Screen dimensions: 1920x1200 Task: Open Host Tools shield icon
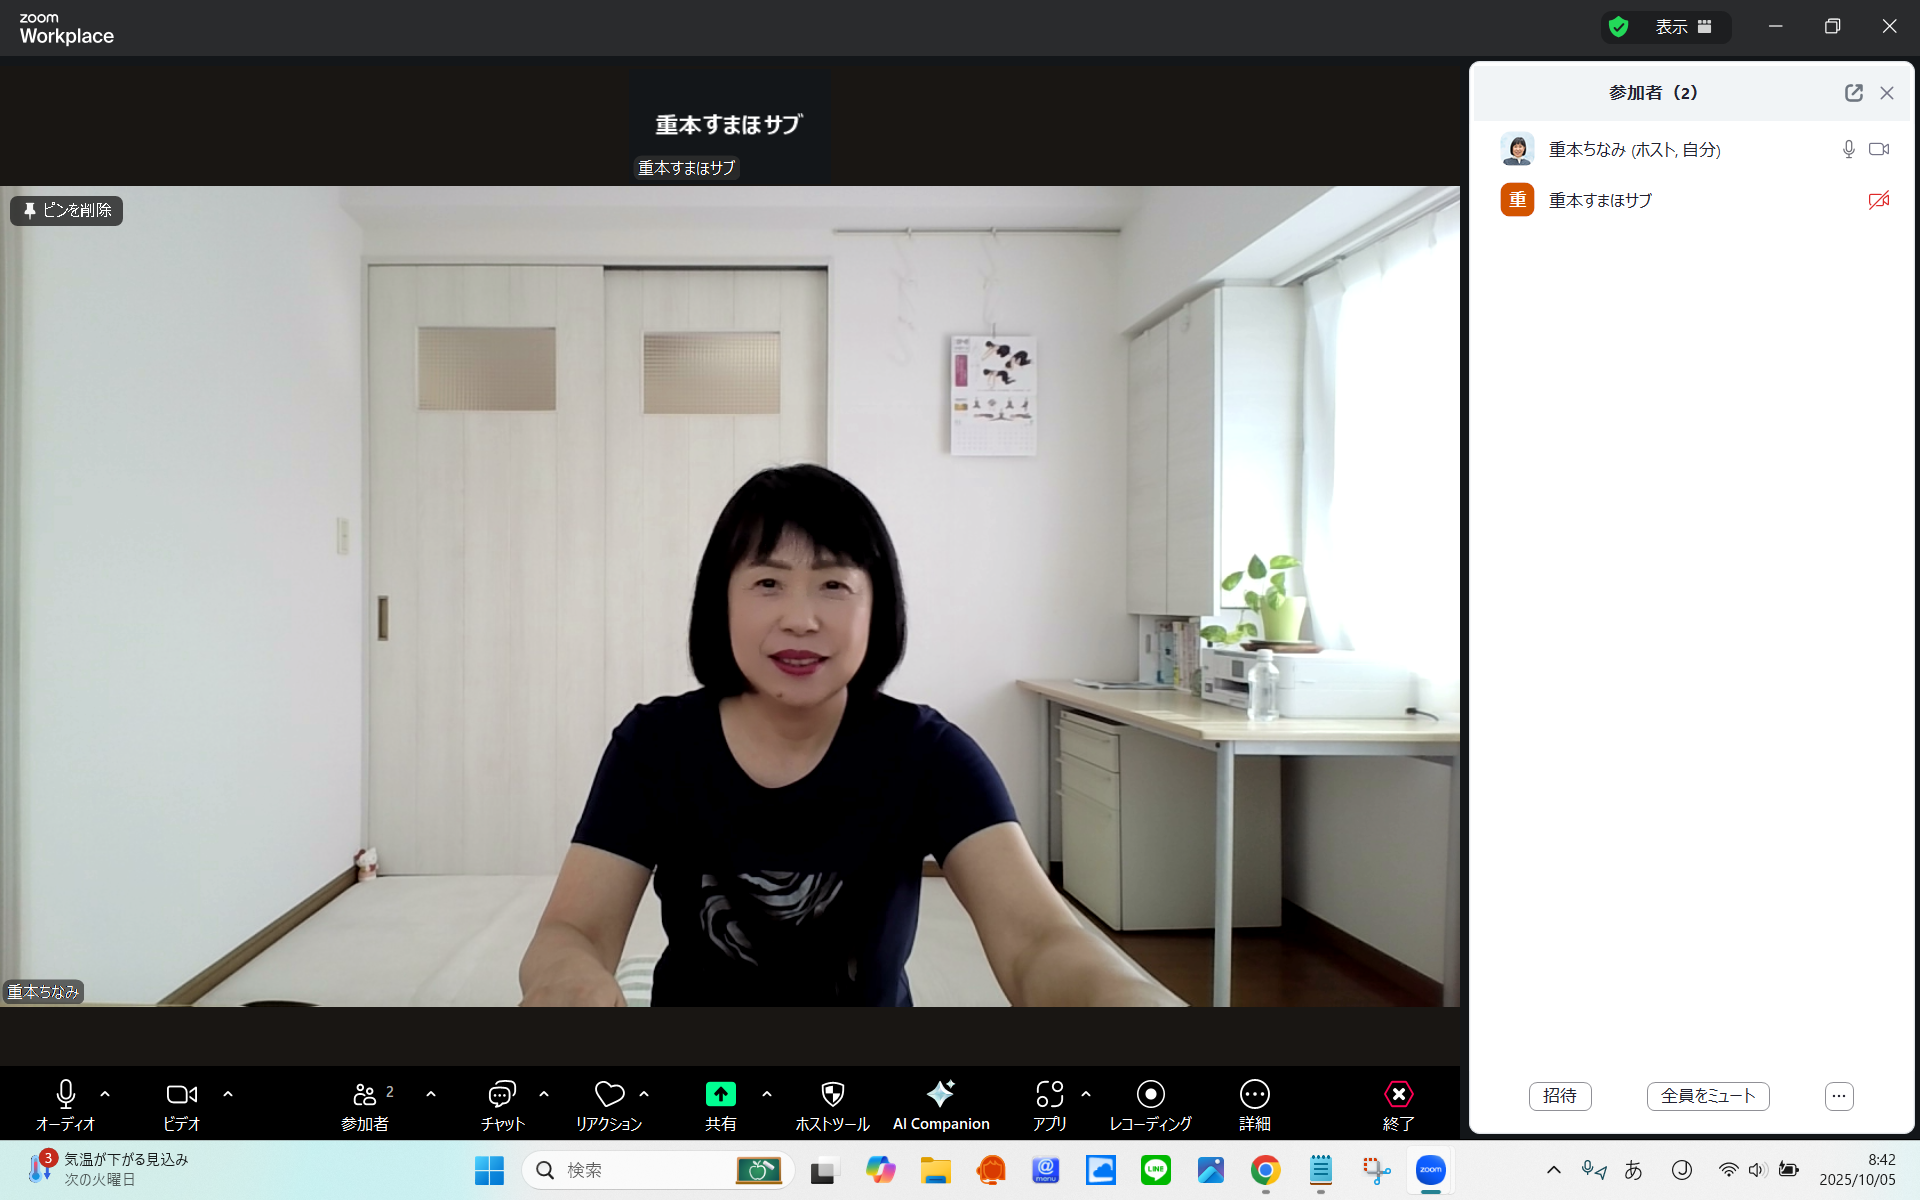[832, 1094]
